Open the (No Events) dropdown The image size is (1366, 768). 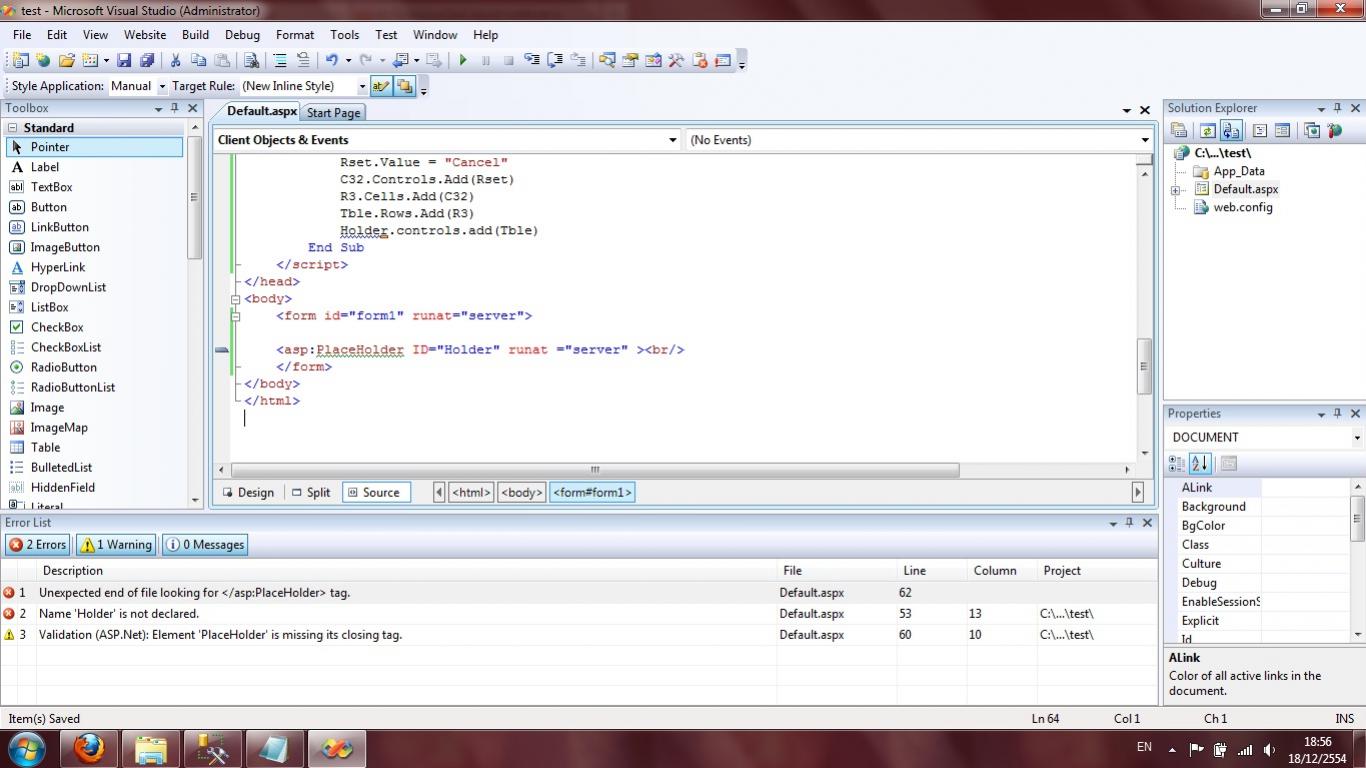click(1145, 140)
